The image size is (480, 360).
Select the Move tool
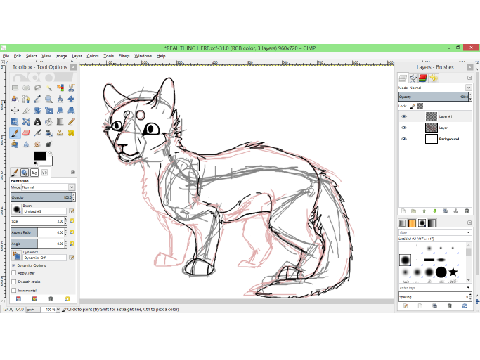point(71,99)
